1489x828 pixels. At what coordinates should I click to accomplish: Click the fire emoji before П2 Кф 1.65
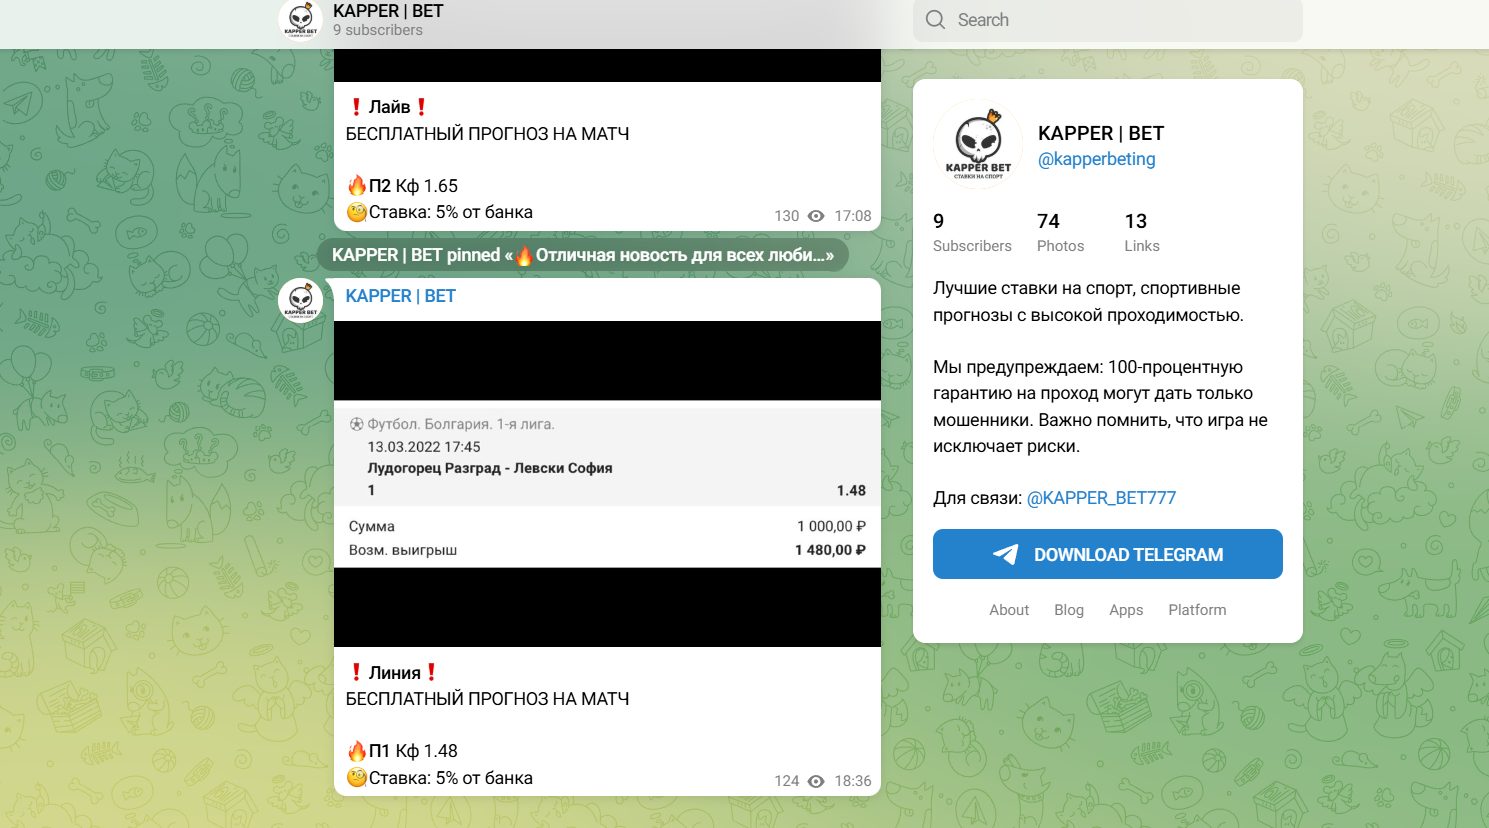pyautogui.click(x=357, y=185)
